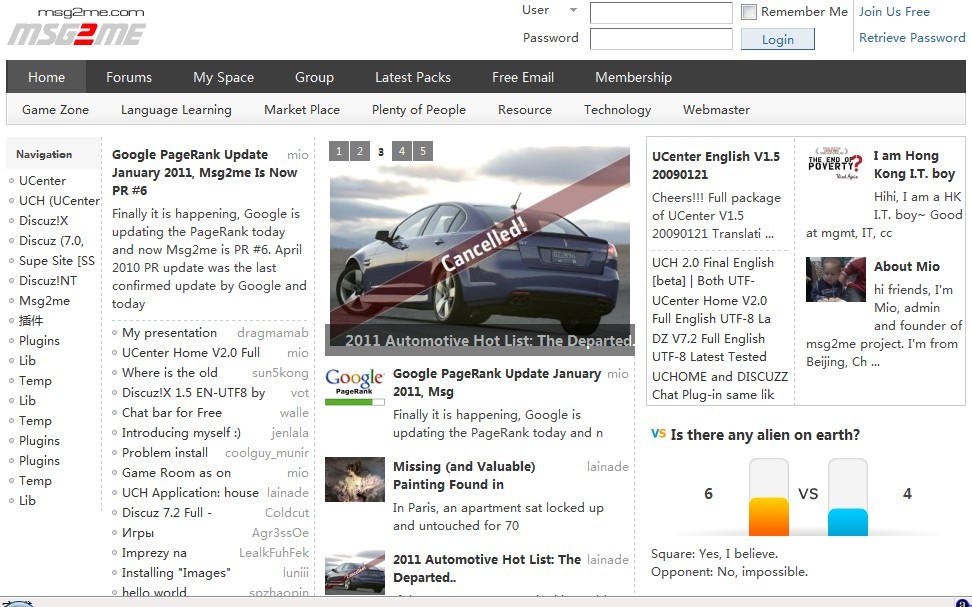
Task: Open the Missing (and Valuable) Painting article title
Action: tap(464, 476)
